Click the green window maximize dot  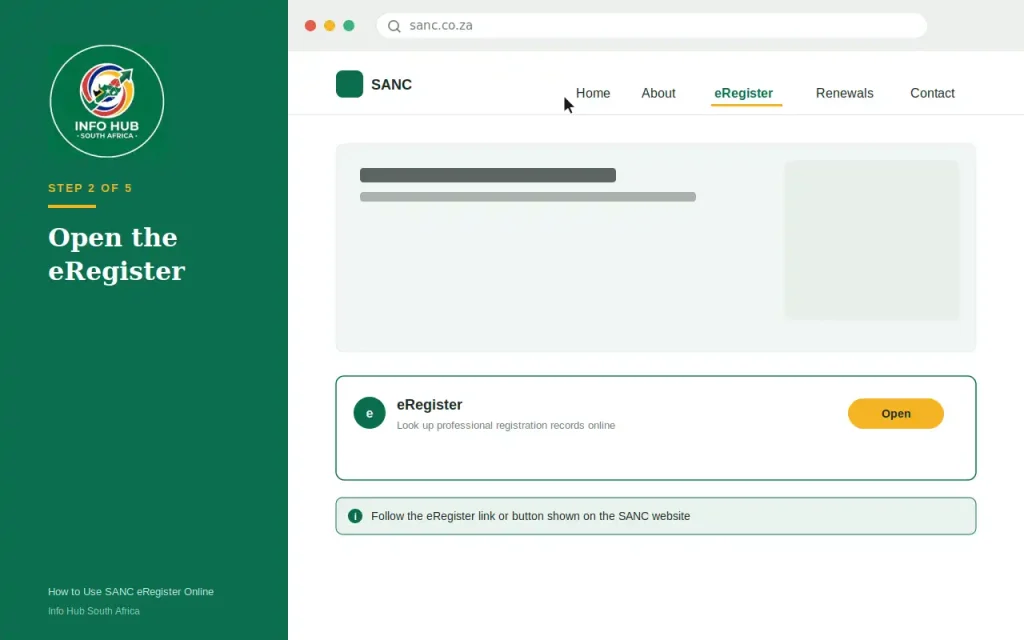(349, 25)
